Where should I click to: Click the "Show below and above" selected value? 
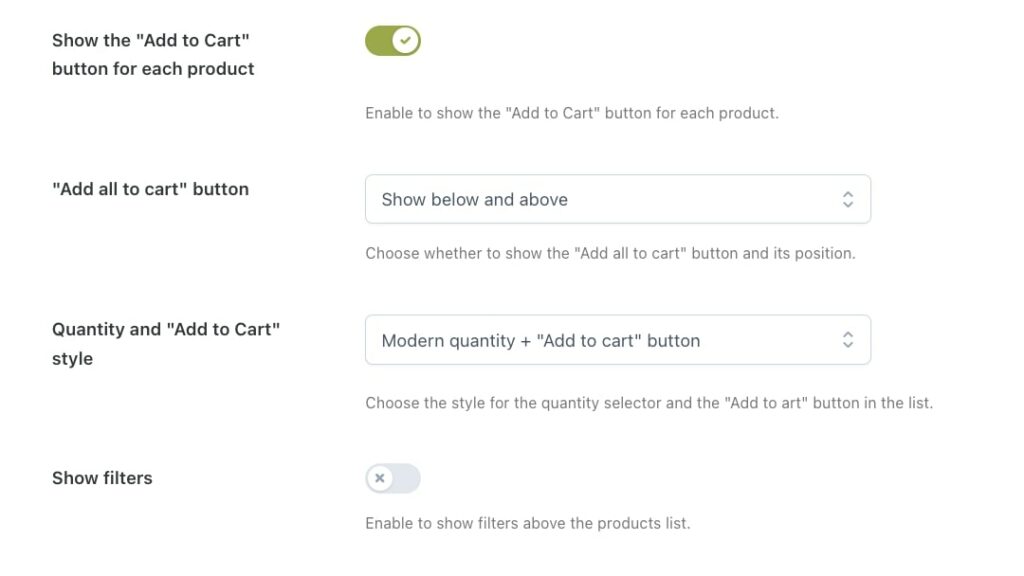[474, 199]
